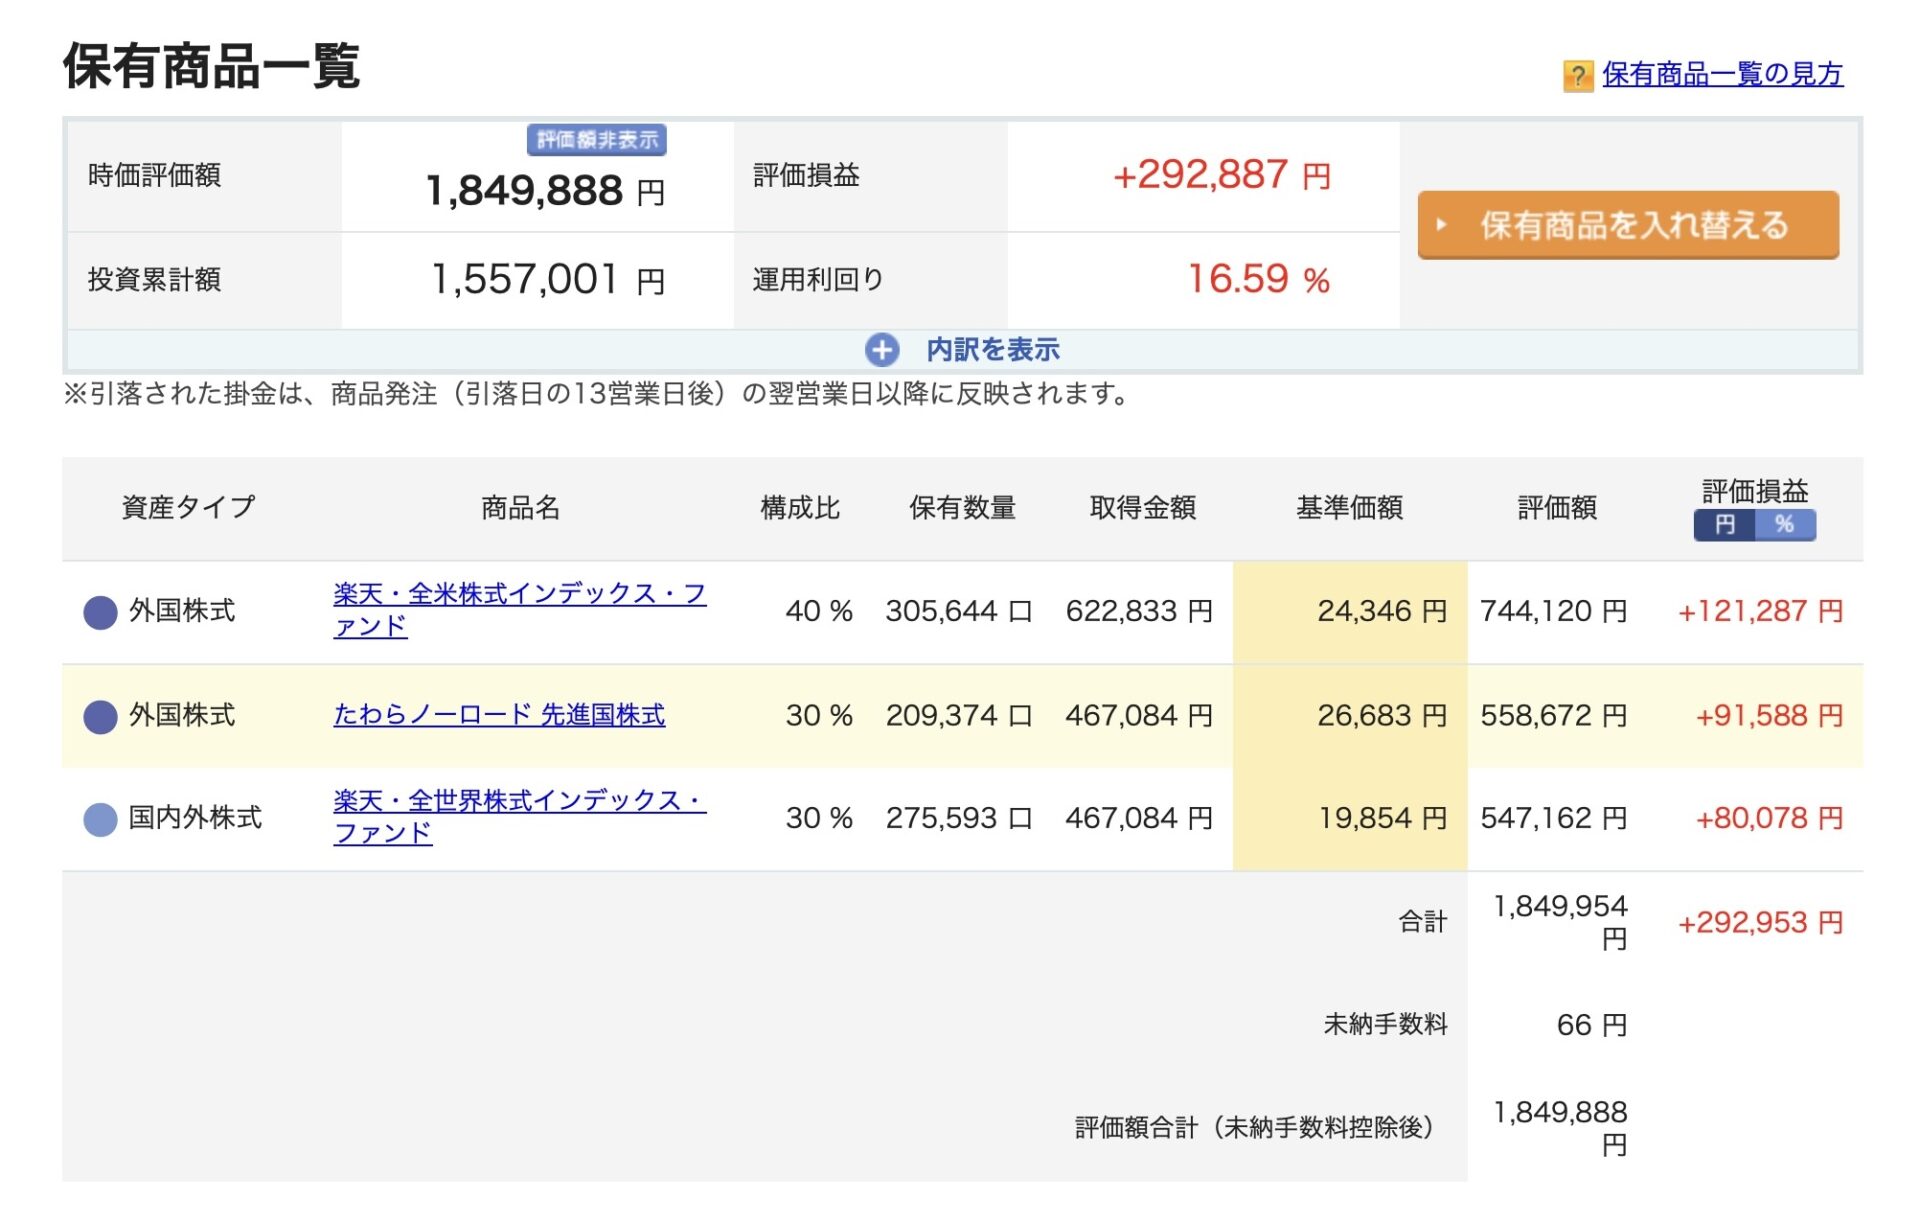Toggle the 評価額非表示 badge

tap(597, 140)
